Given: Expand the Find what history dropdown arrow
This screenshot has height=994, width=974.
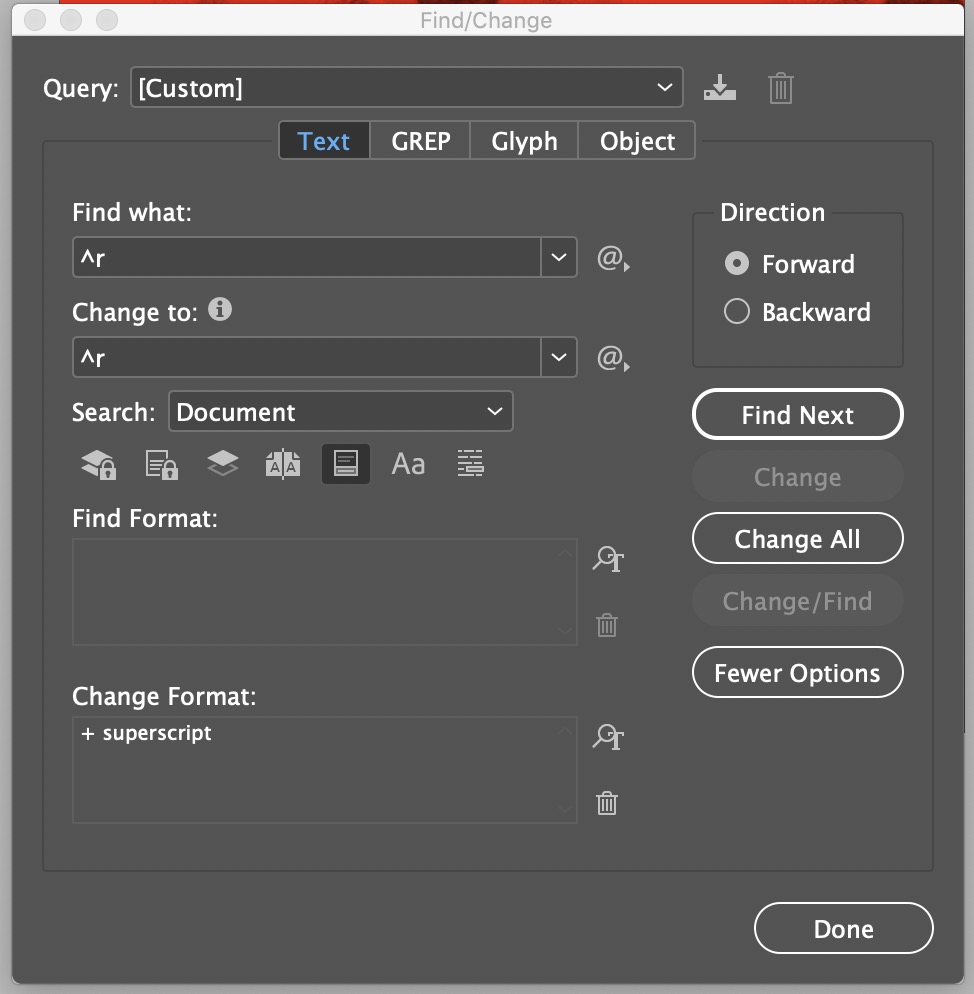Looking at the screenshot, I should point(558,258).
